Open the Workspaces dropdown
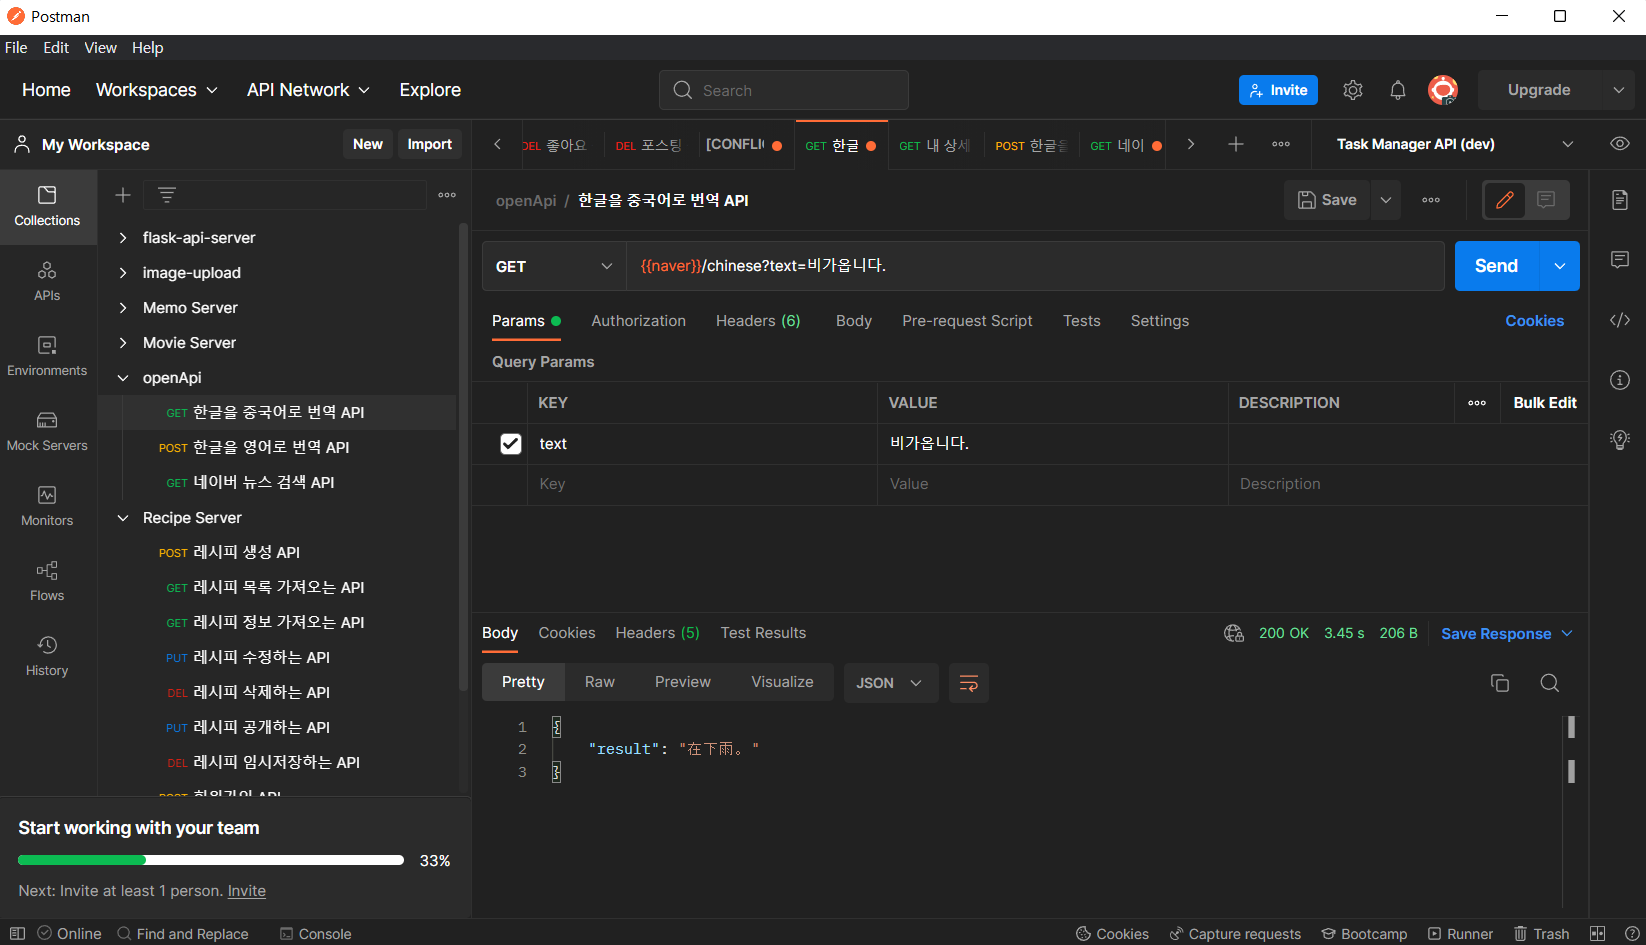This screenshot has height=945, width=1646. point(157,90)
